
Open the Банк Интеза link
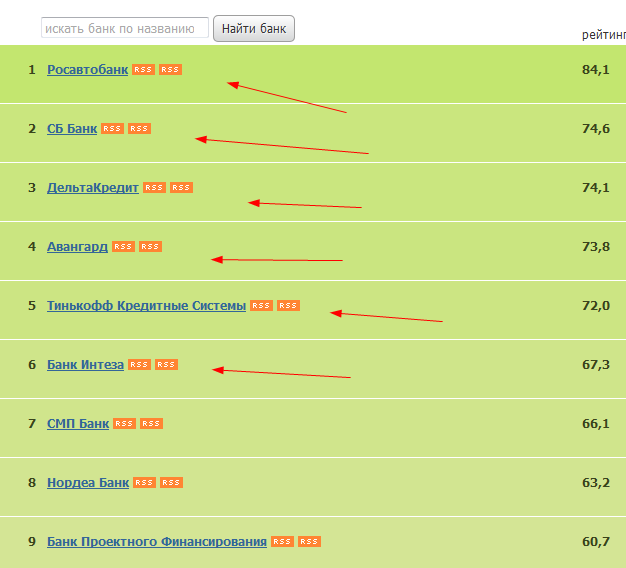[85, 365]
